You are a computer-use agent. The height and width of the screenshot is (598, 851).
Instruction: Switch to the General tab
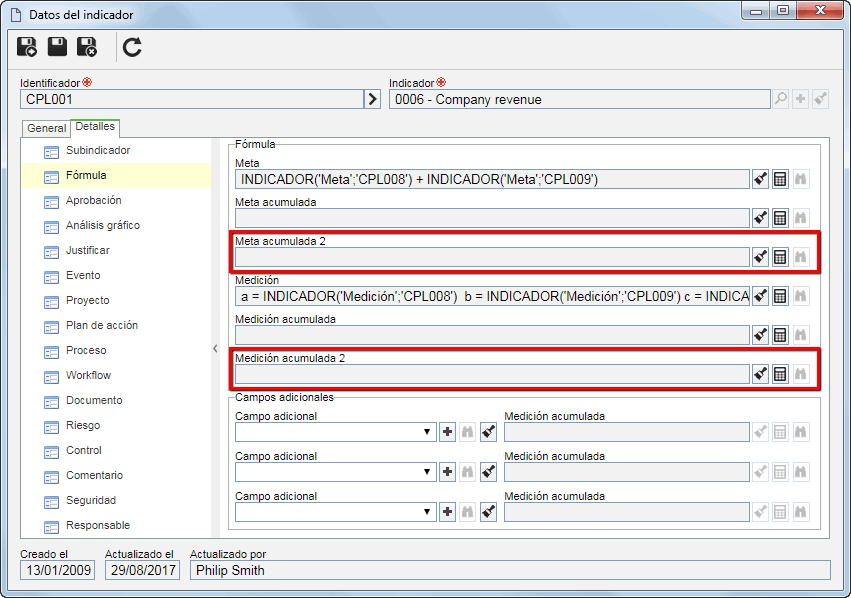pyautogui.click(x=47, y=128)
